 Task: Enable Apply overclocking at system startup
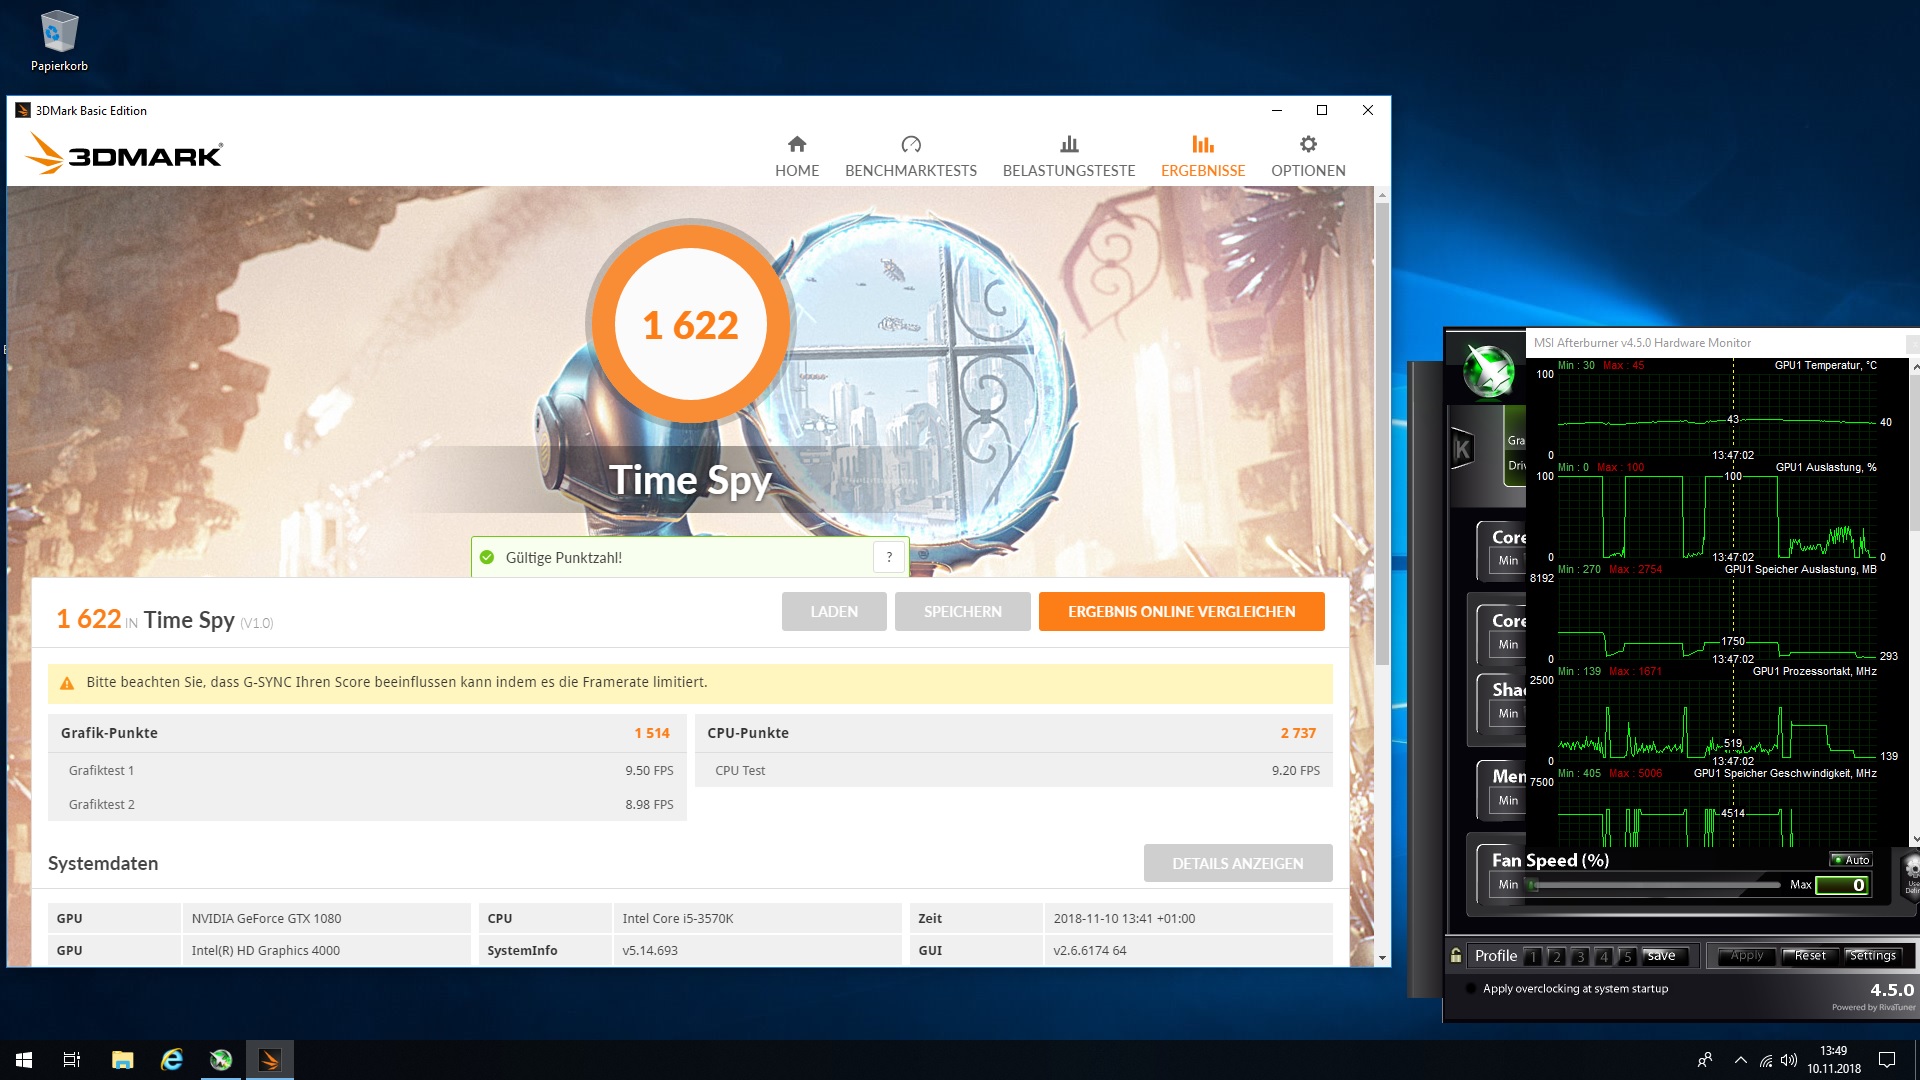pyautogui.click(x=1471, y=988)
